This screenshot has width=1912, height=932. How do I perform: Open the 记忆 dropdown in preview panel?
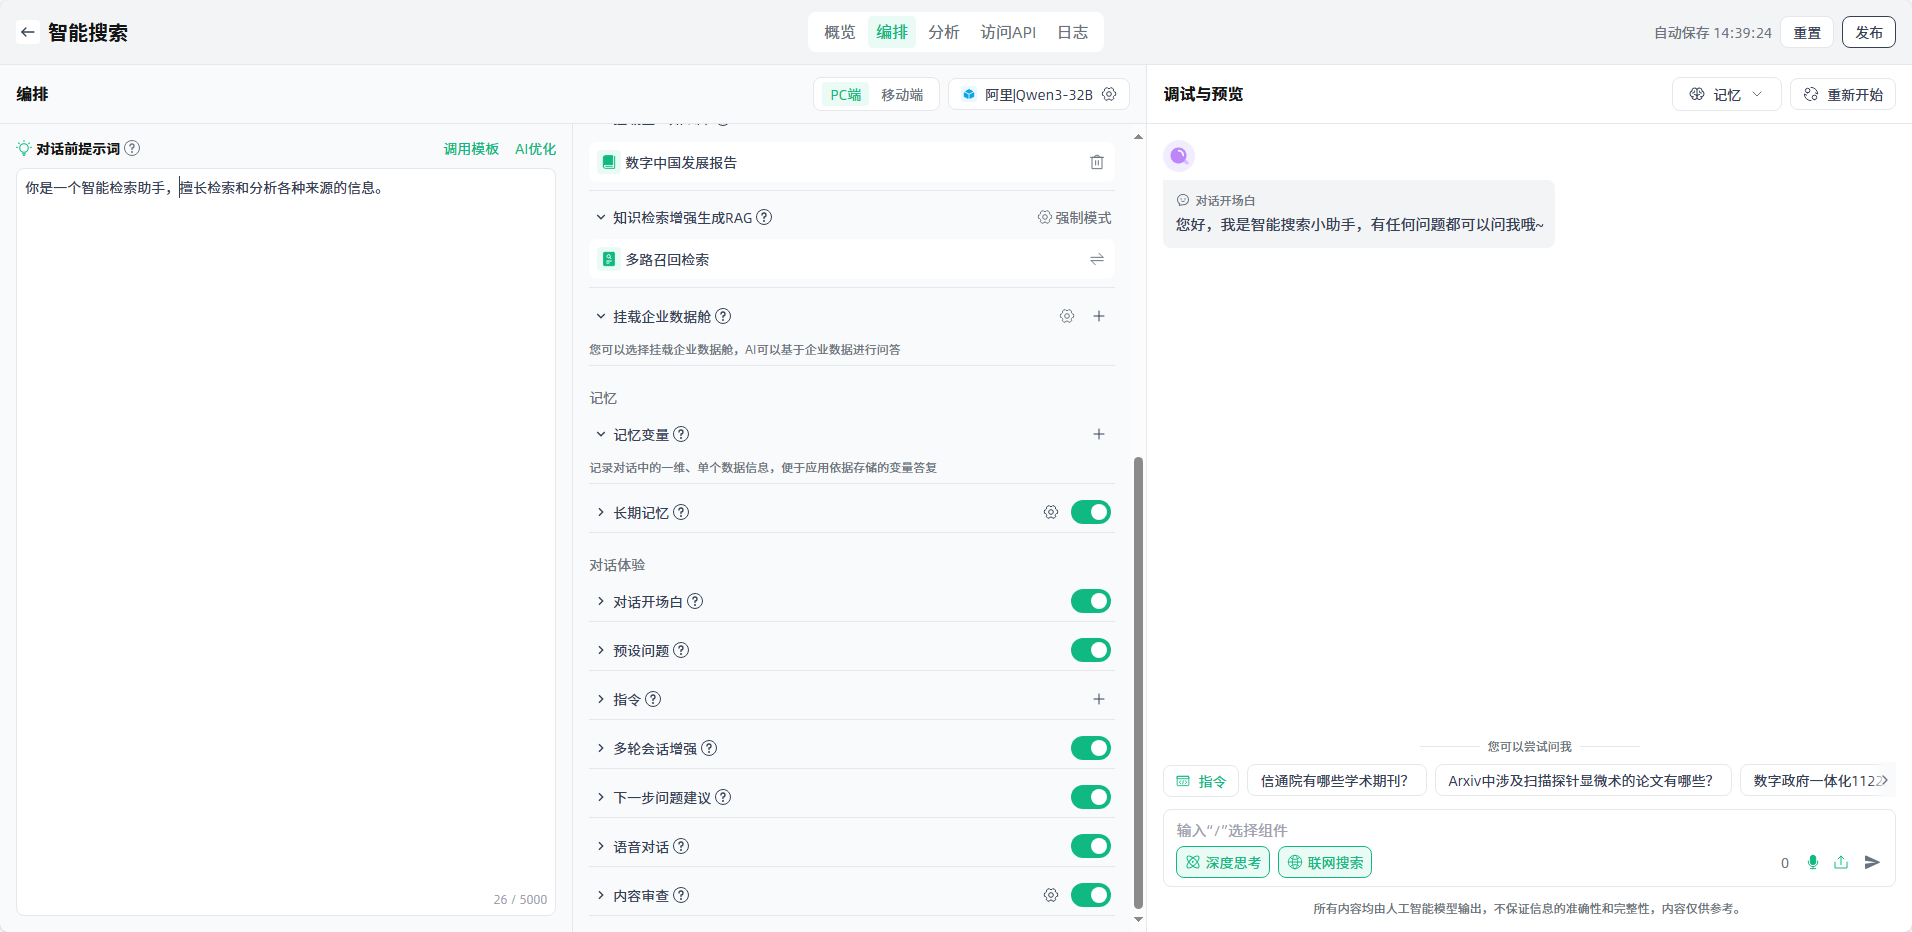tap(1726, 94)
